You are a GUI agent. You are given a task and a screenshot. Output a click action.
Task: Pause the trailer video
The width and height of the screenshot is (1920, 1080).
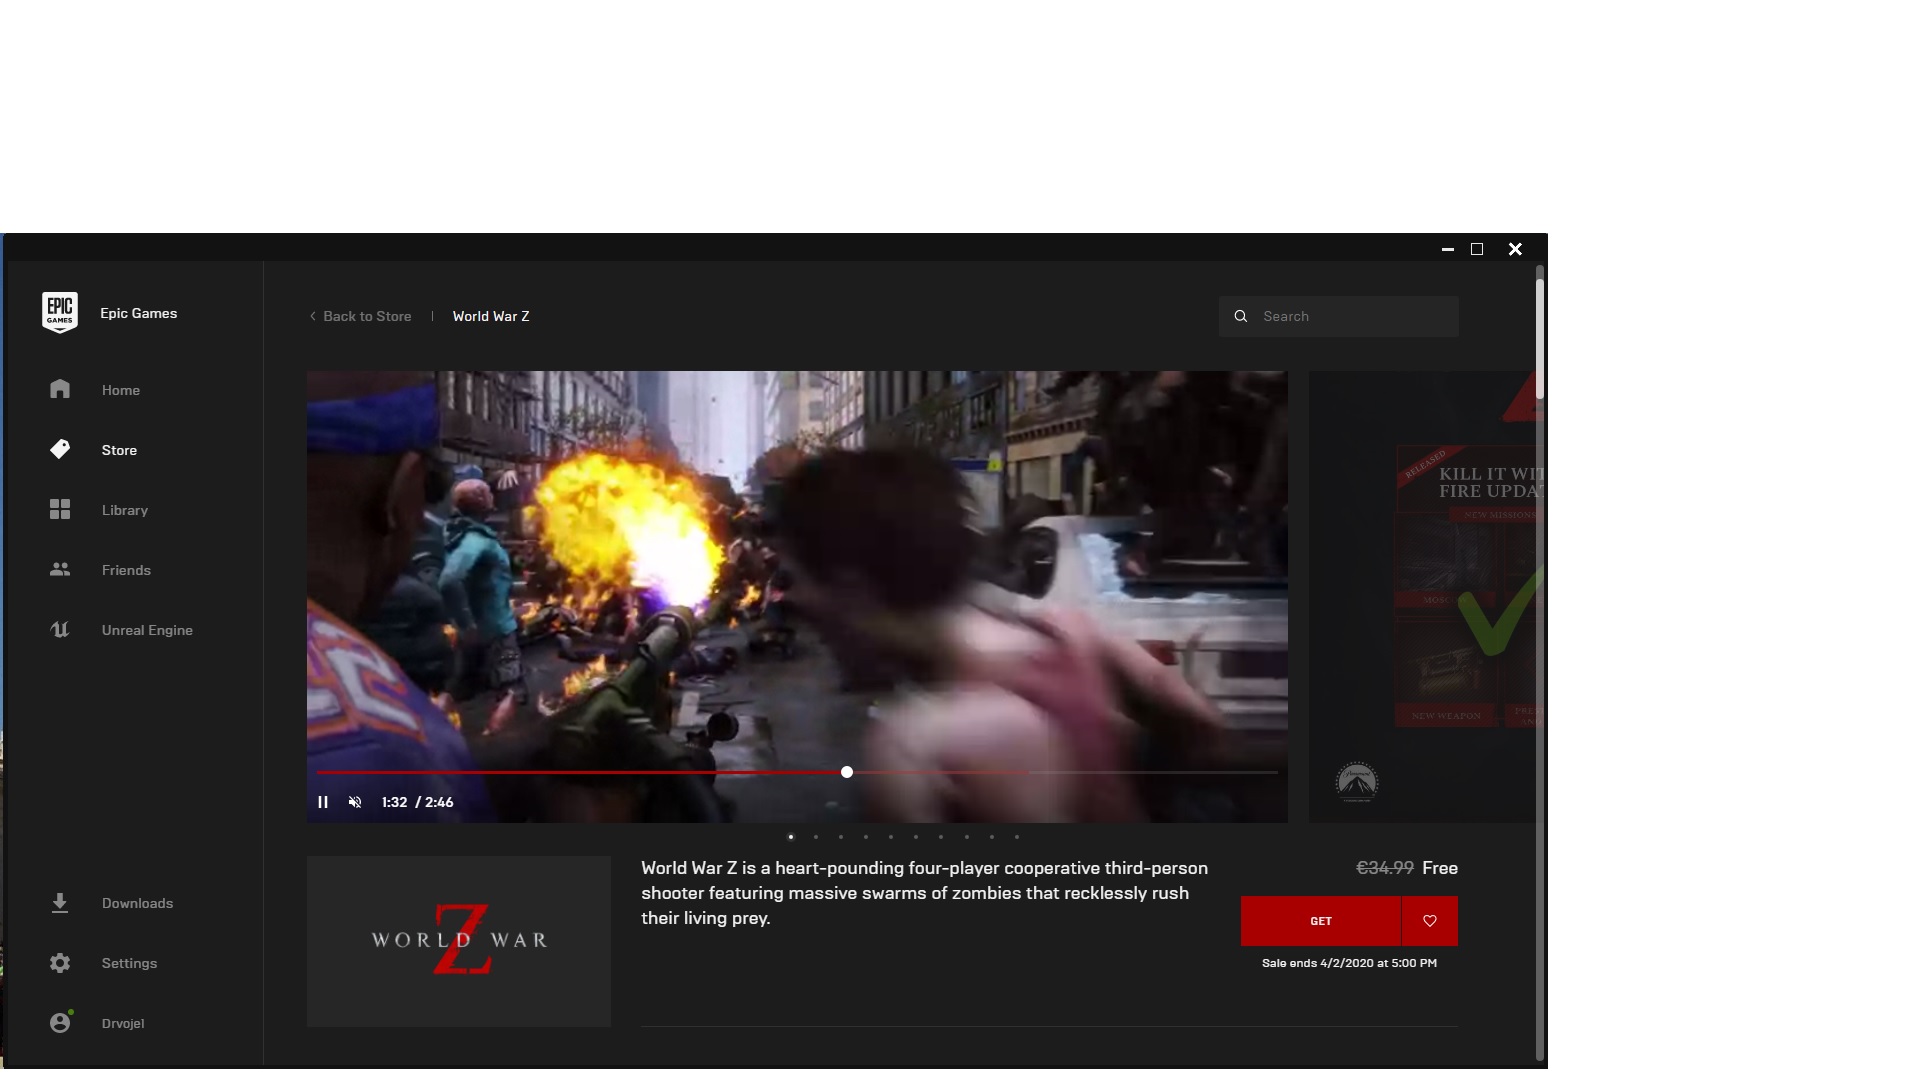tap(323, 802)
